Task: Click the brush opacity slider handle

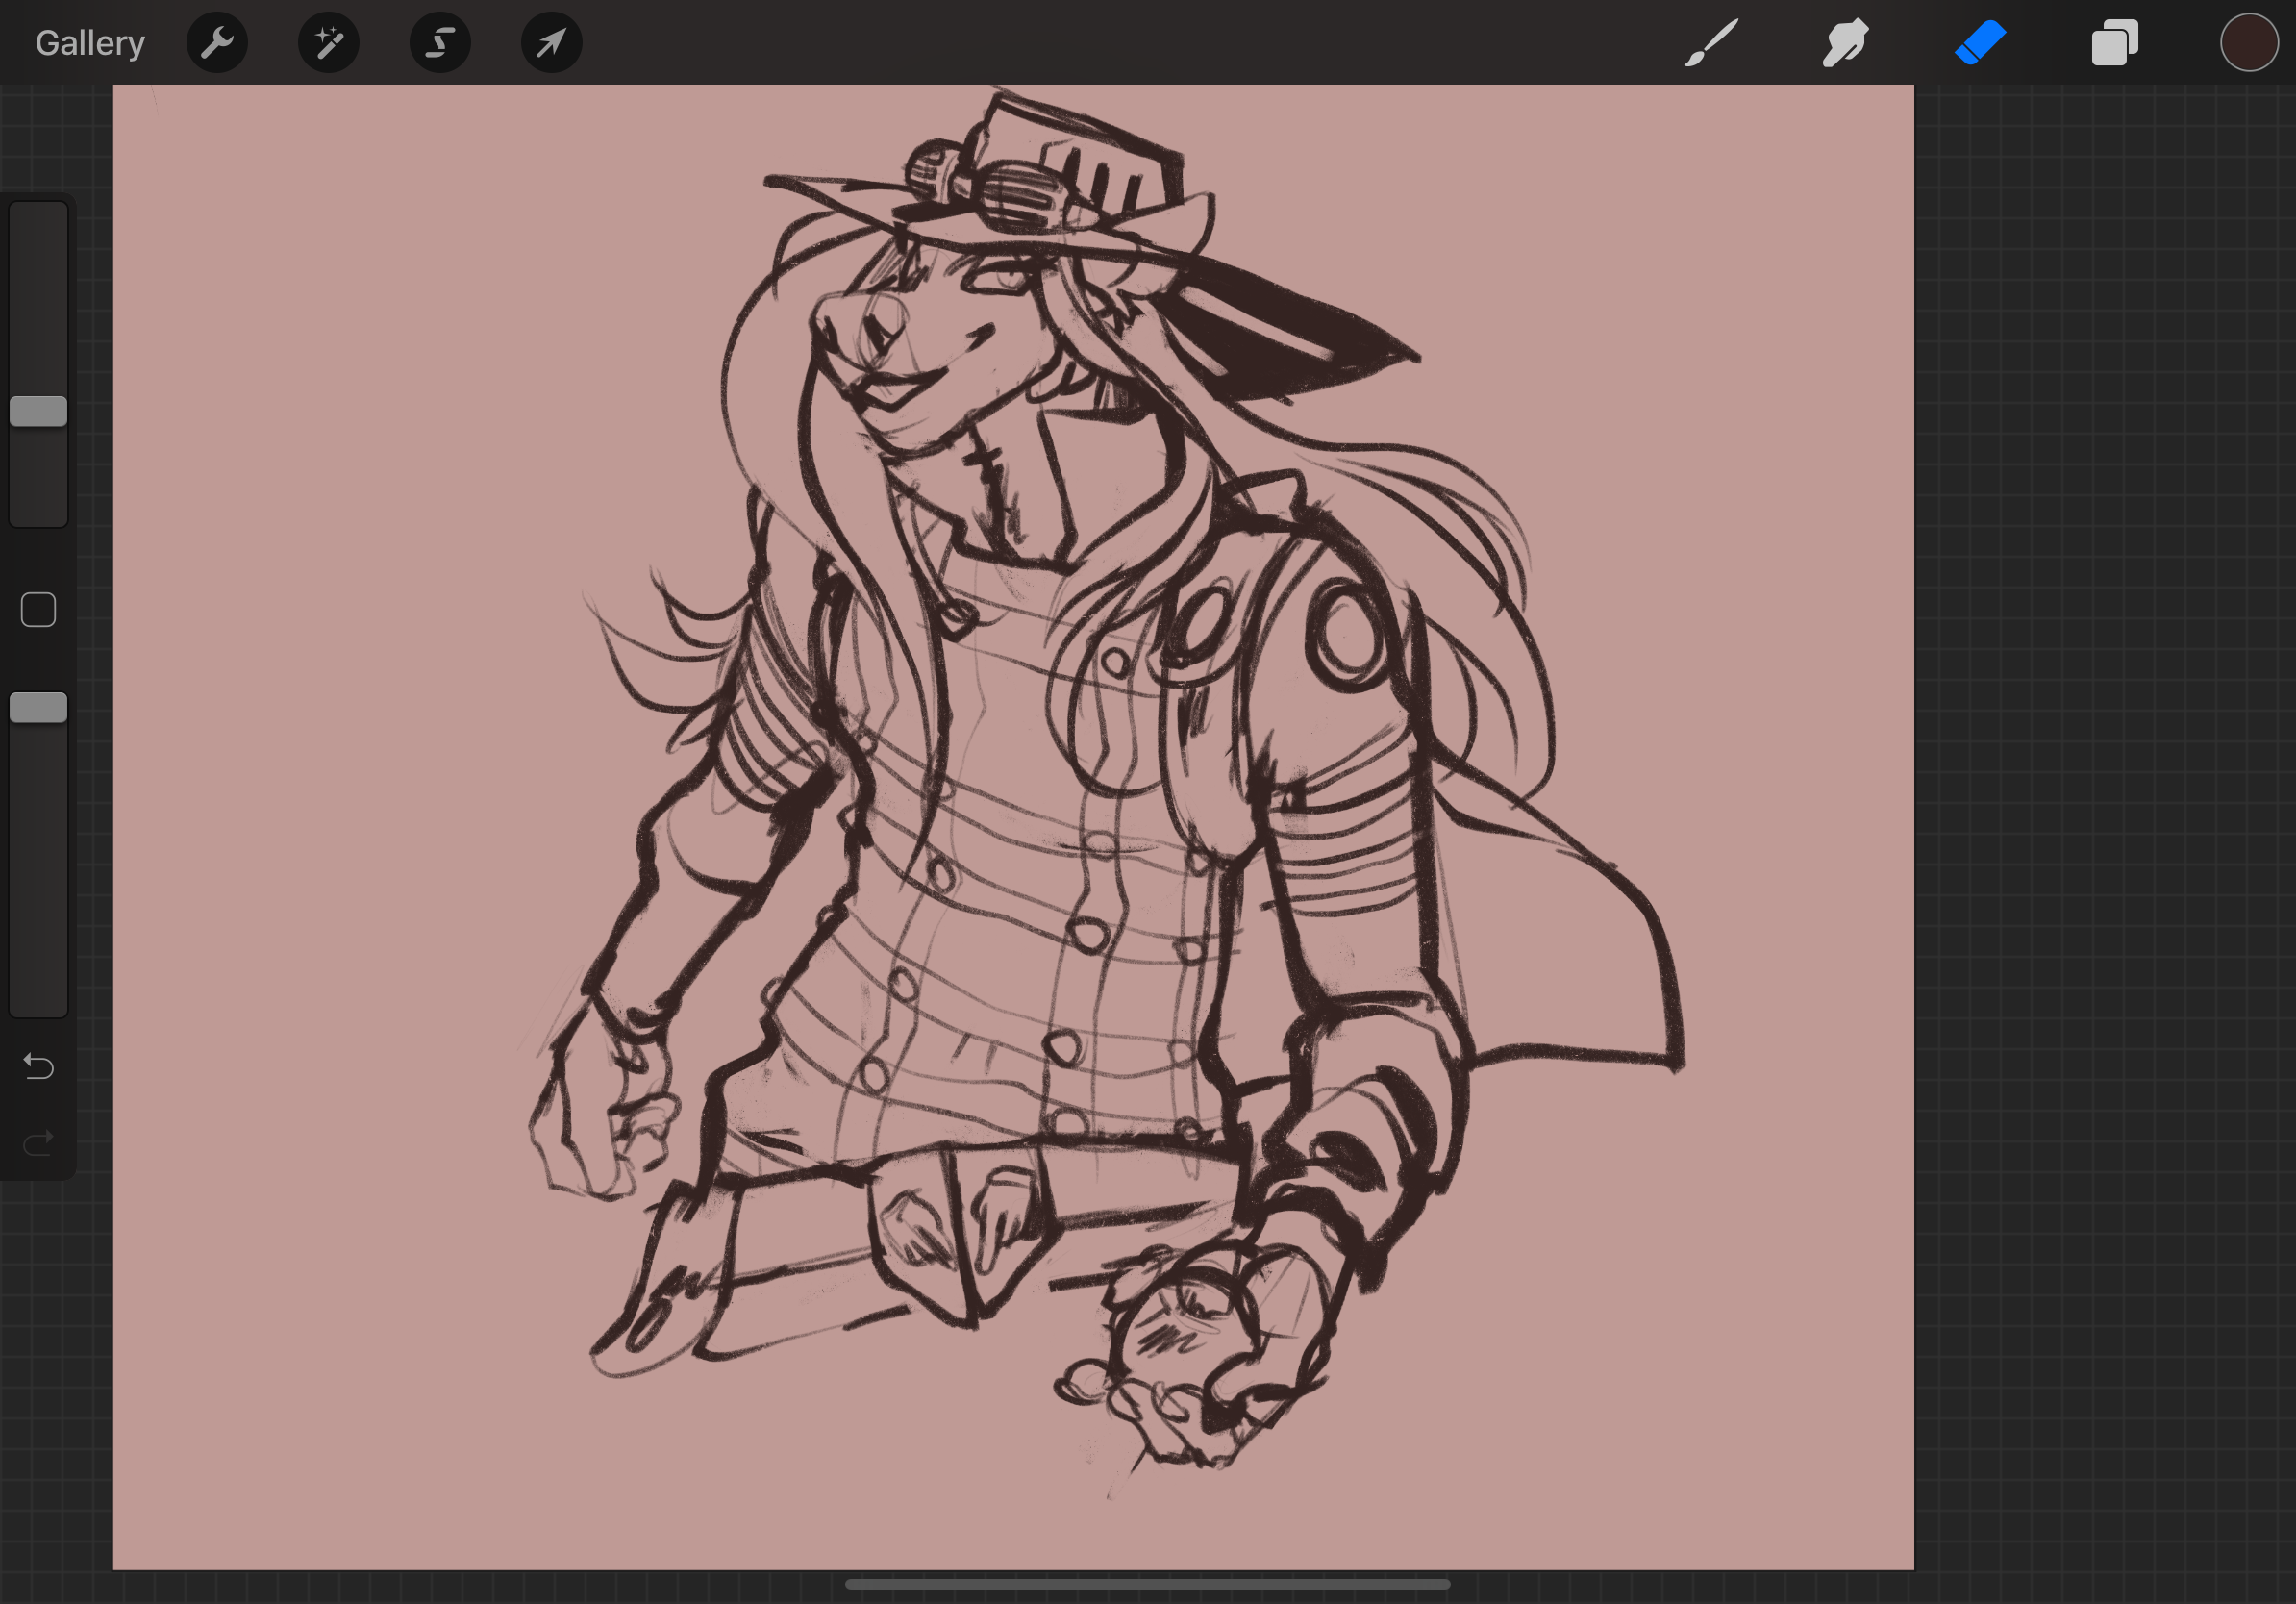Action: (38, 707)
